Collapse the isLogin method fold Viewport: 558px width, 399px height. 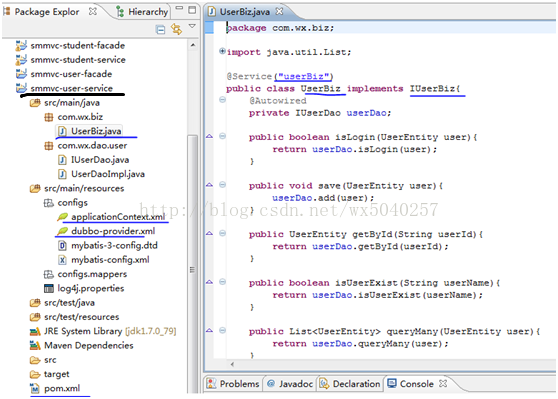pos(222,136)
